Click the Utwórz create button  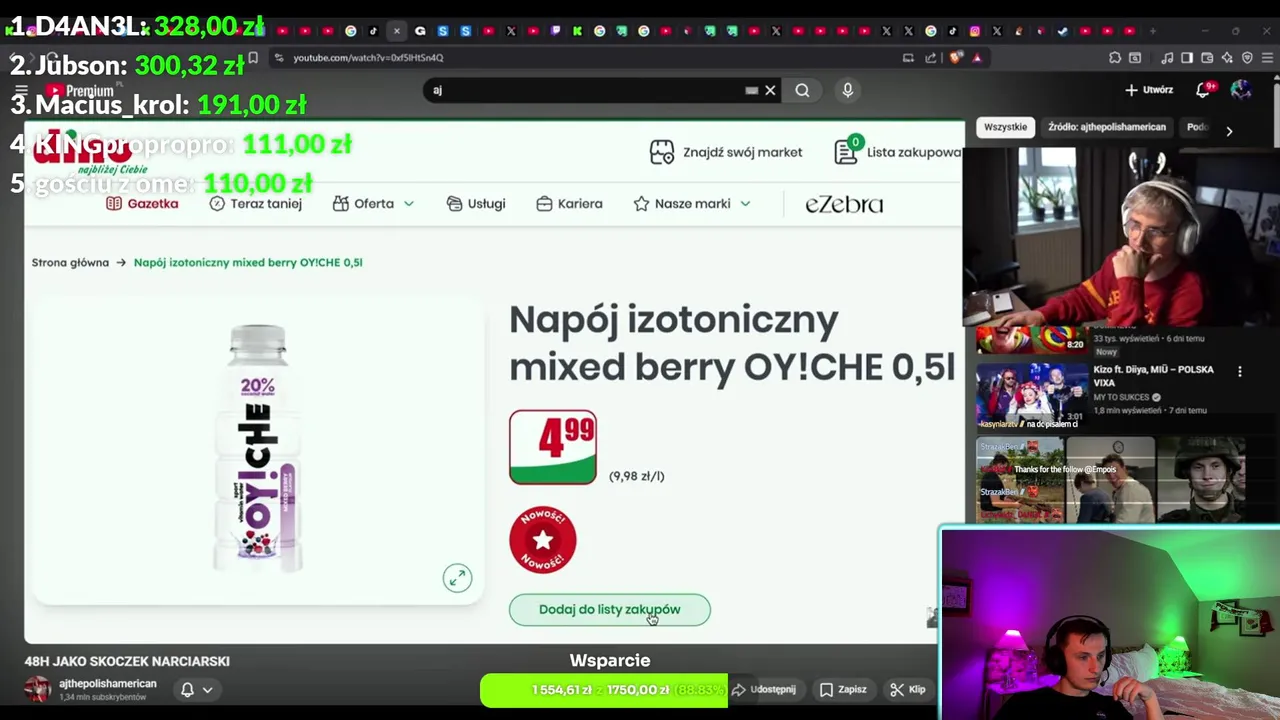pyautogui.click(x=1149, y=90)
